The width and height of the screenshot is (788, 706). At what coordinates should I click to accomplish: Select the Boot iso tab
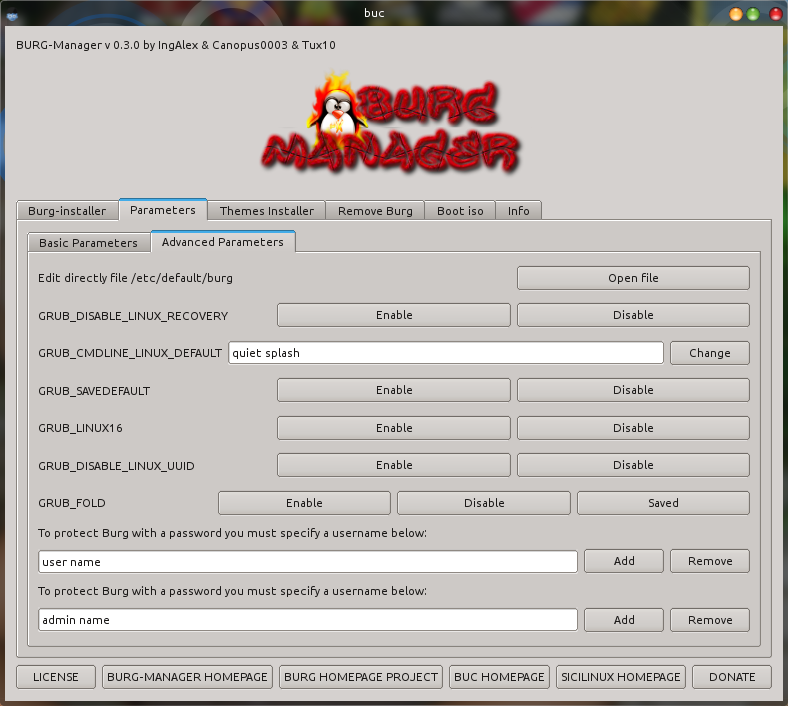click(460, 211)
